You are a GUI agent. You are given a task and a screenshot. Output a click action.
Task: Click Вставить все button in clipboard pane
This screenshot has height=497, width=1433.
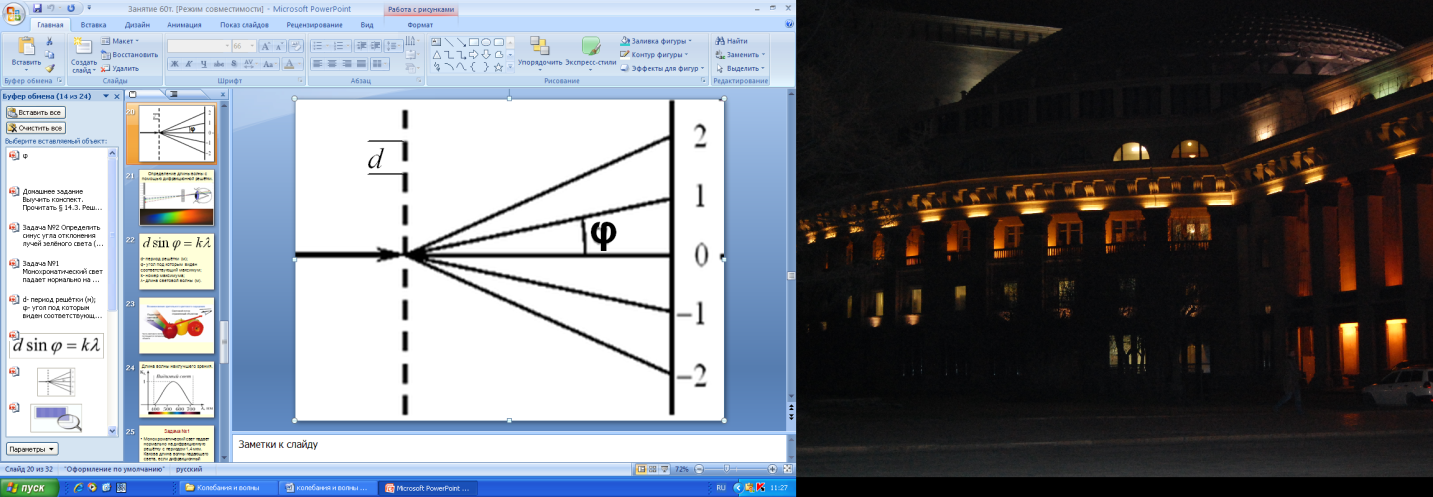point(36,112)
